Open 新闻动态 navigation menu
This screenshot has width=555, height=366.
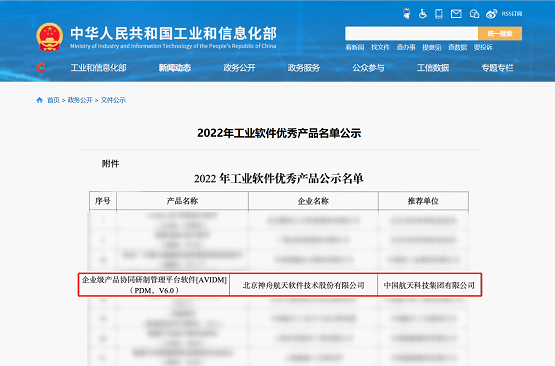coord(175,68)
